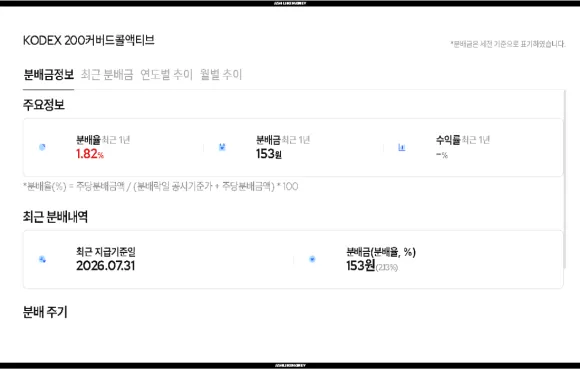Screen dimensions: 580x369
Task: Click the 153원 value under 분배금 최근 1년
Action: (x=269, y=154)
